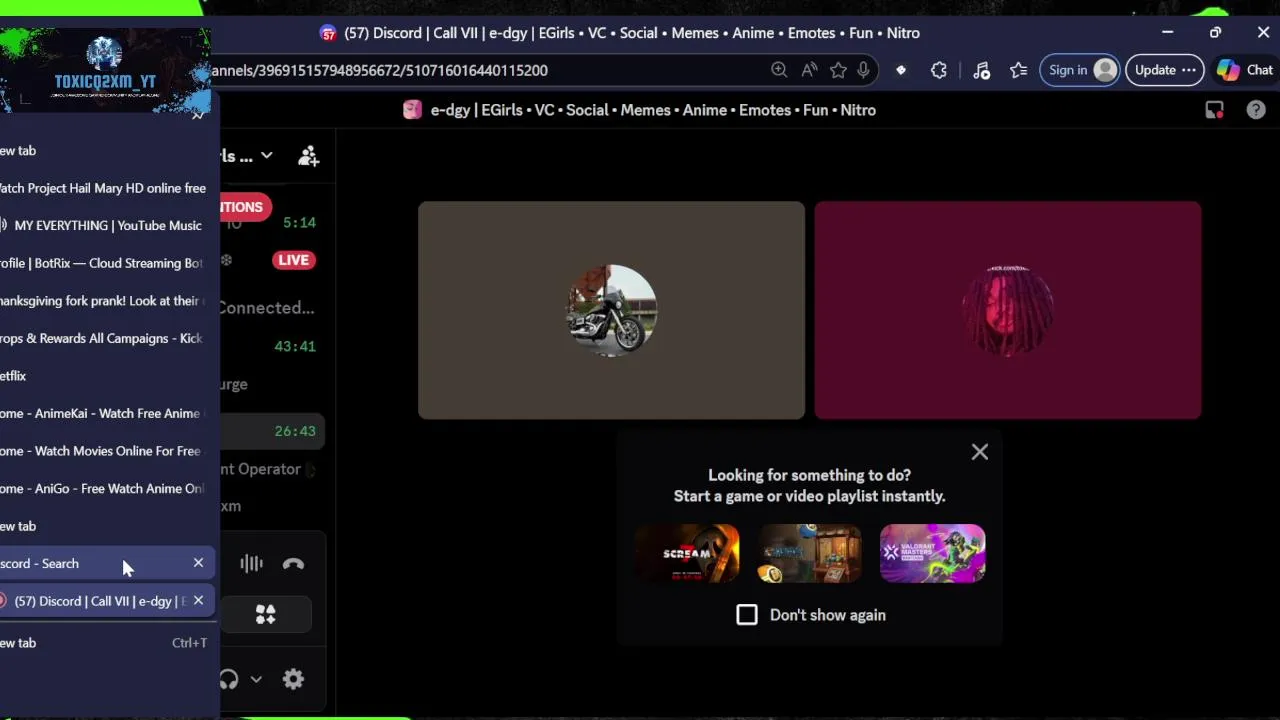The width and height of the screenshot is (1280, 720).
Task: Select New tab entry below AniGo
Action: click(x=105, y=526)
